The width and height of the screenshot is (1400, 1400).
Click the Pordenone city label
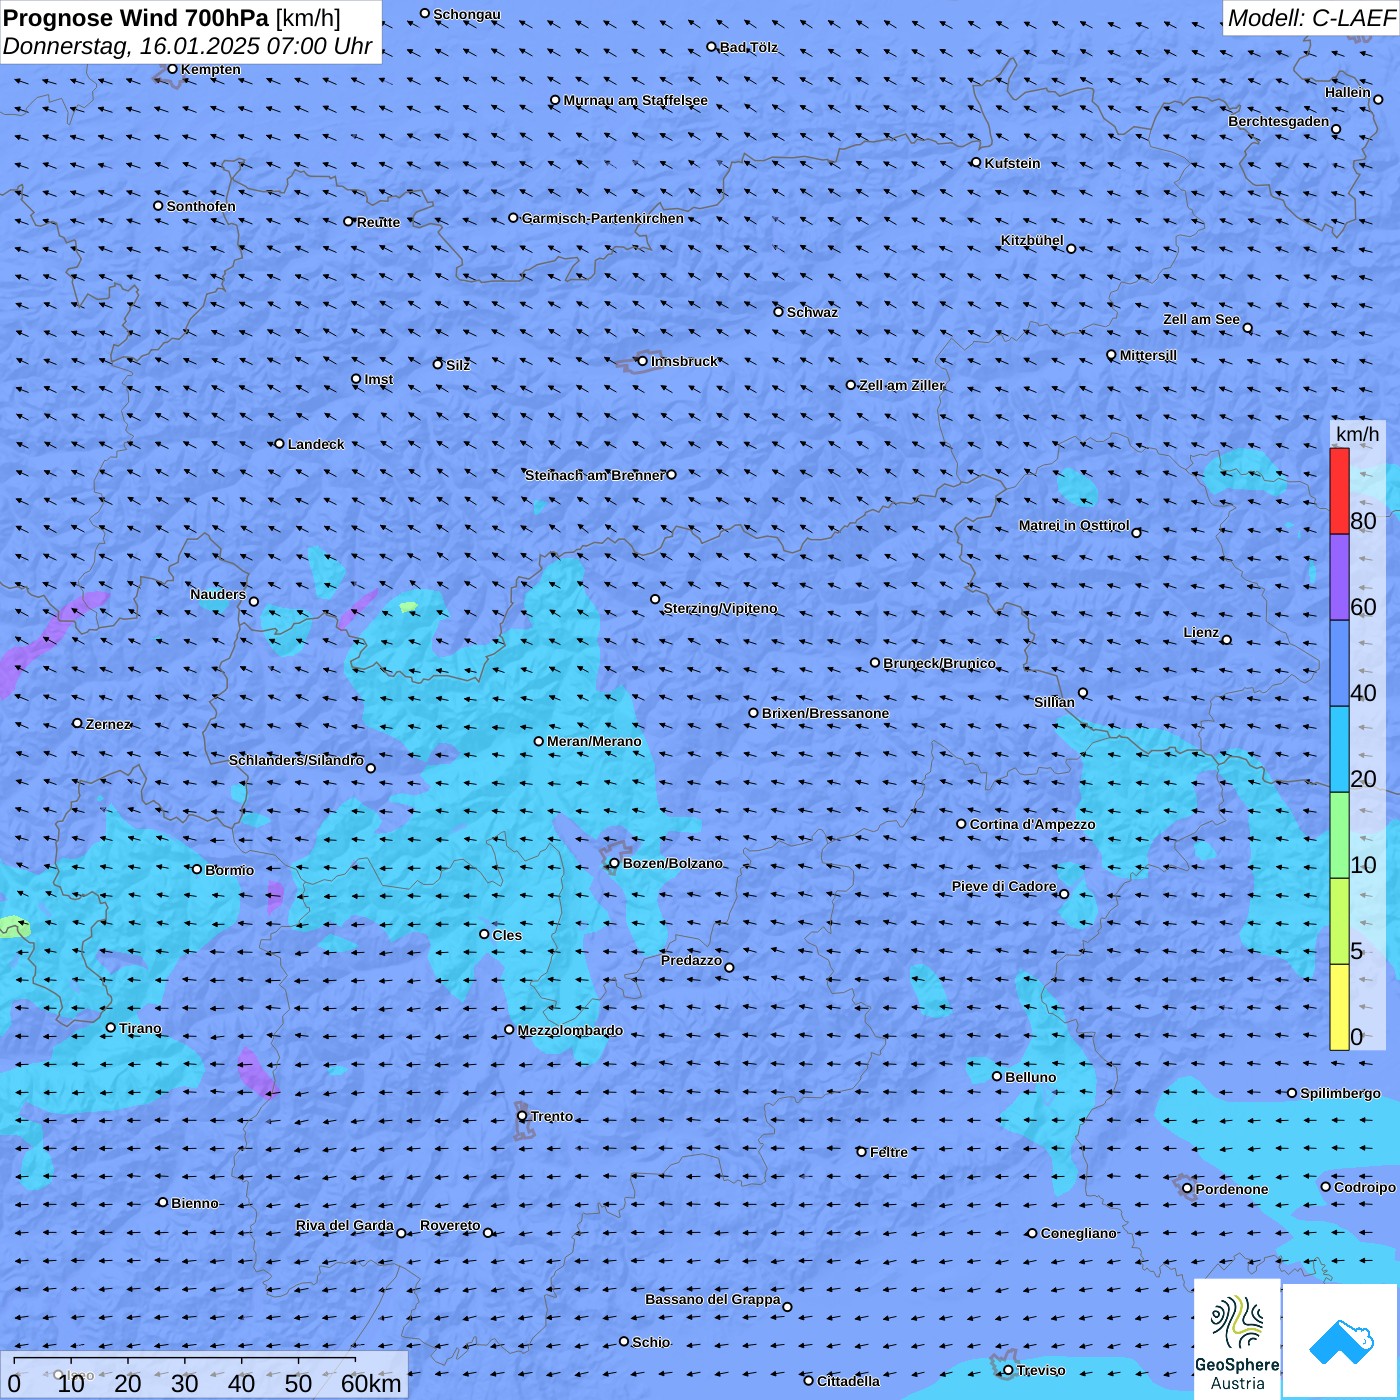point(1231,1189)
